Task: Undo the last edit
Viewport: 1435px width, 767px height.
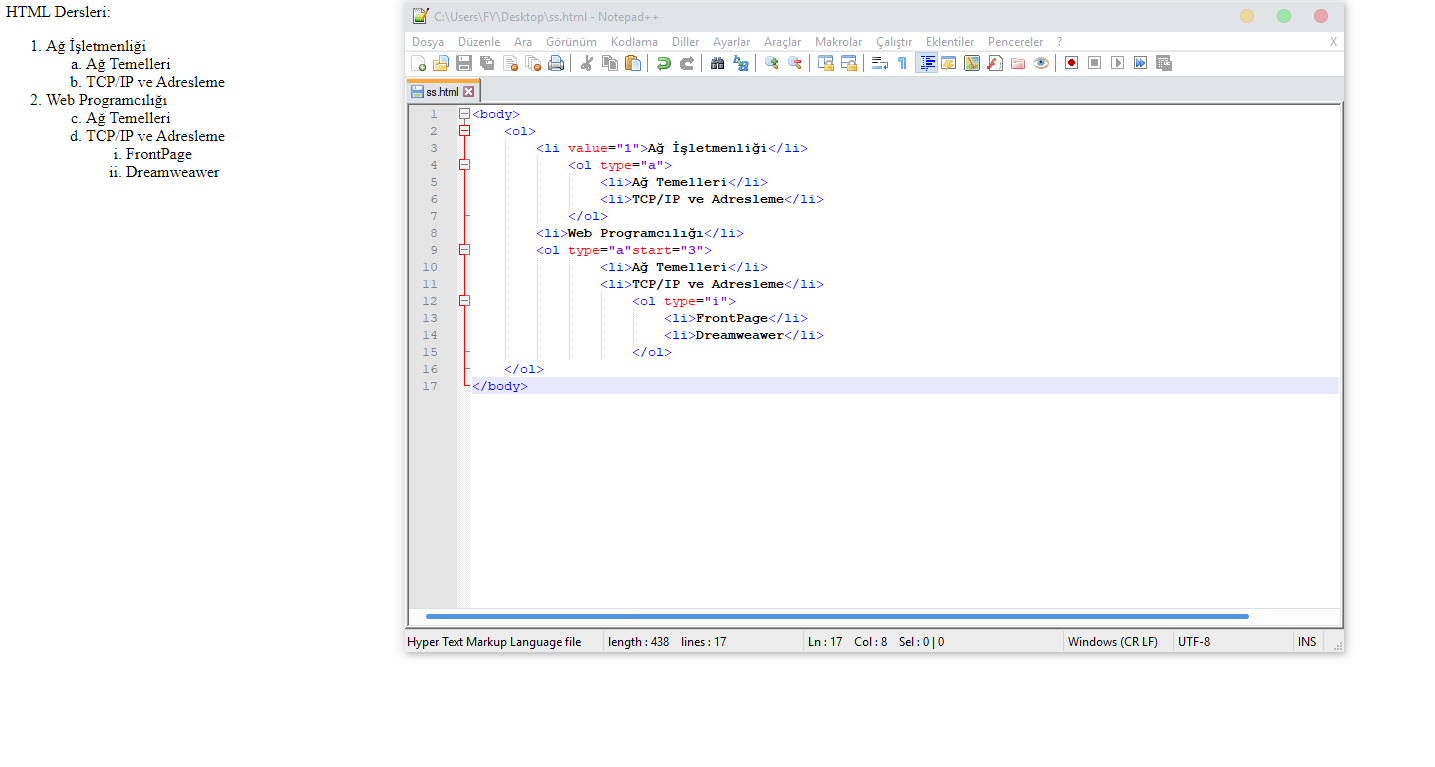Action: 663,63
